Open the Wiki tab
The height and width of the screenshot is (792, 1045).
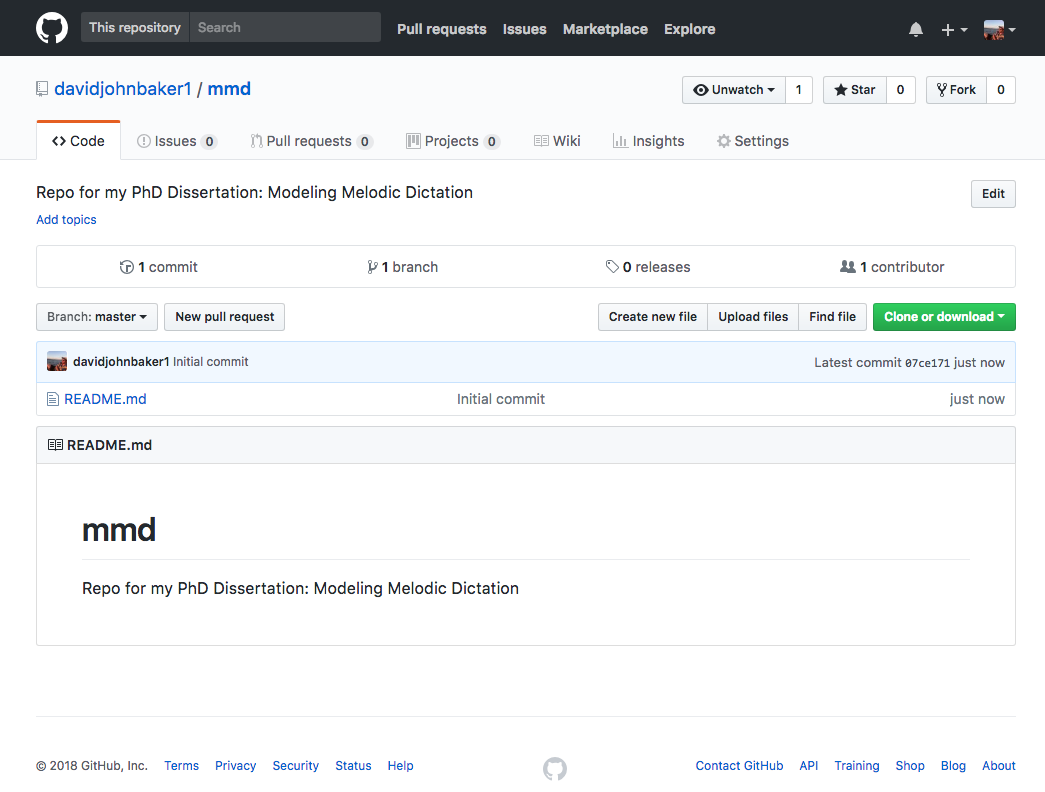(x=557, y=141)
